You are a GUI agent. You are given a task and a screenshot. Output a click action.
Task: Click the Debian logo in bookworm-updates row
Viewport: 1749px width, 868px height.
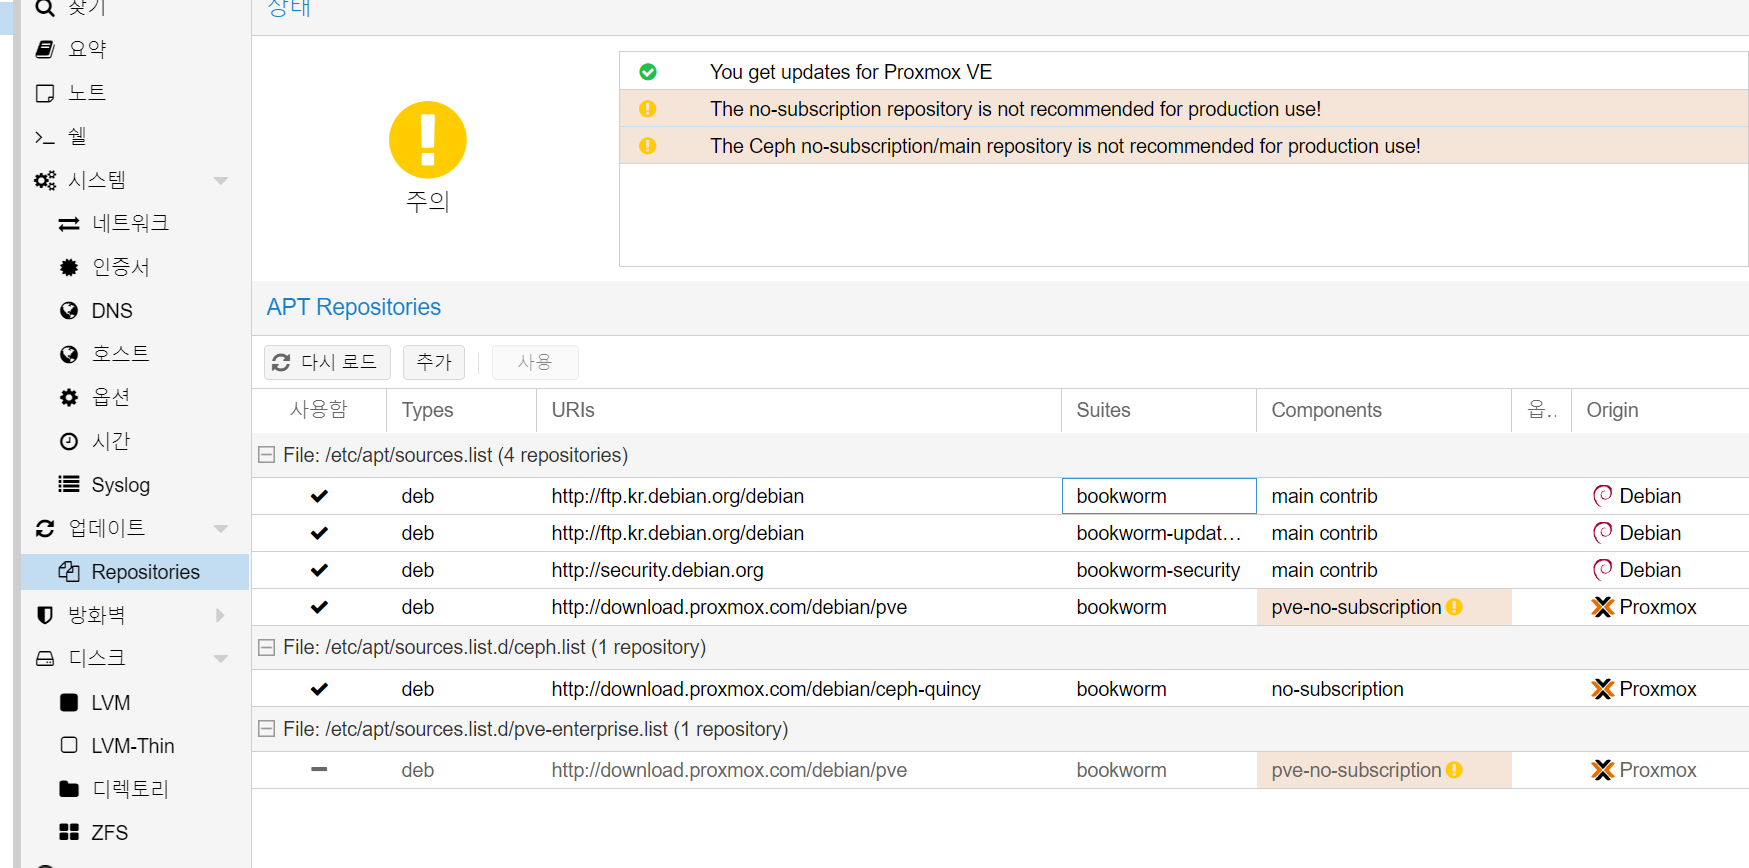(x=1602, y=533)
